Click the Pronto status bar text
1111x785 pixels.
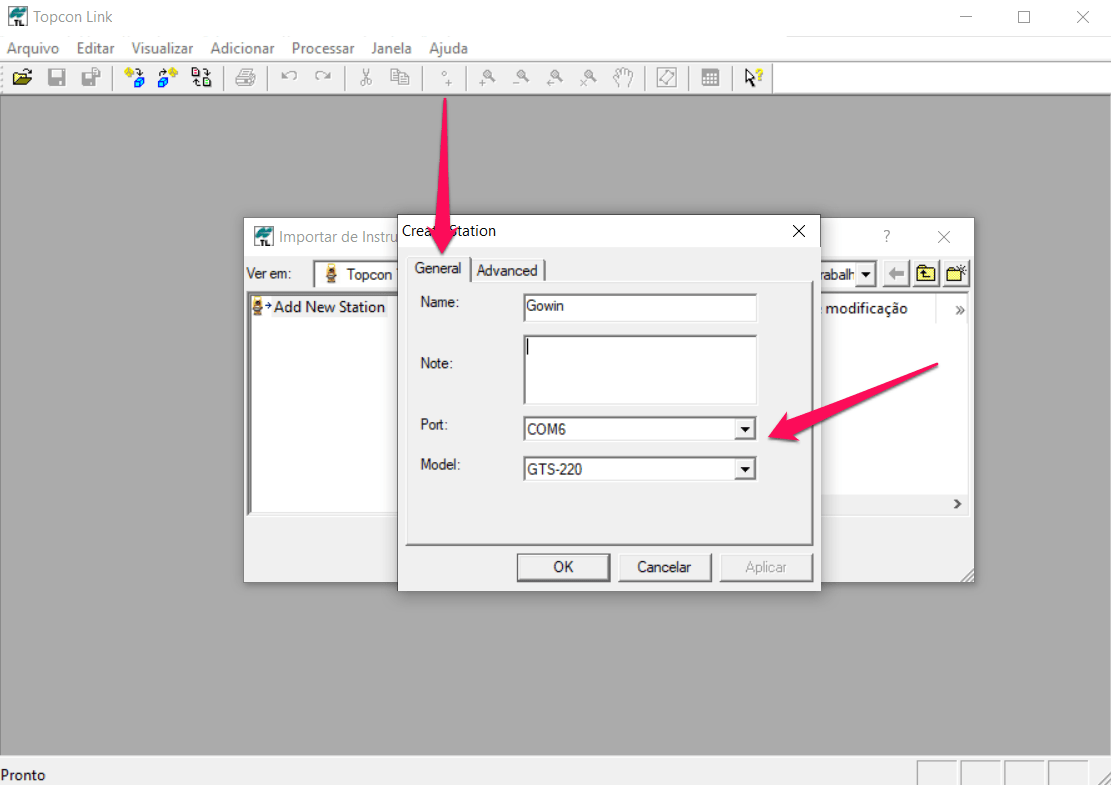click(x=23, y=775)
